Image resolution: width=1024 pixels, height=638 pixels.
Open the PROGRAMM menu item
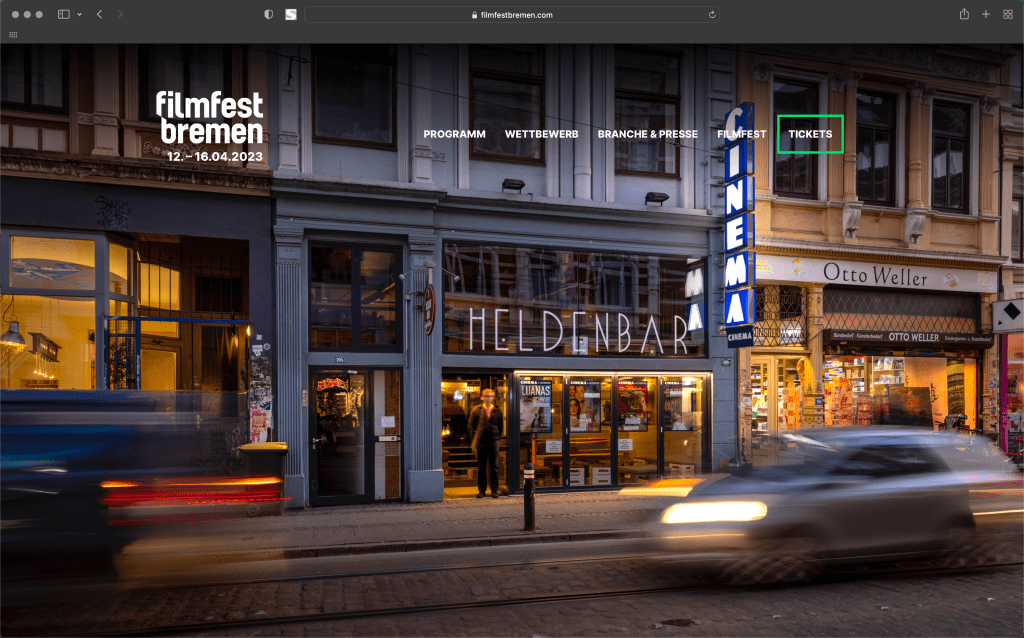pyautogui.click(x=454, y=134)
